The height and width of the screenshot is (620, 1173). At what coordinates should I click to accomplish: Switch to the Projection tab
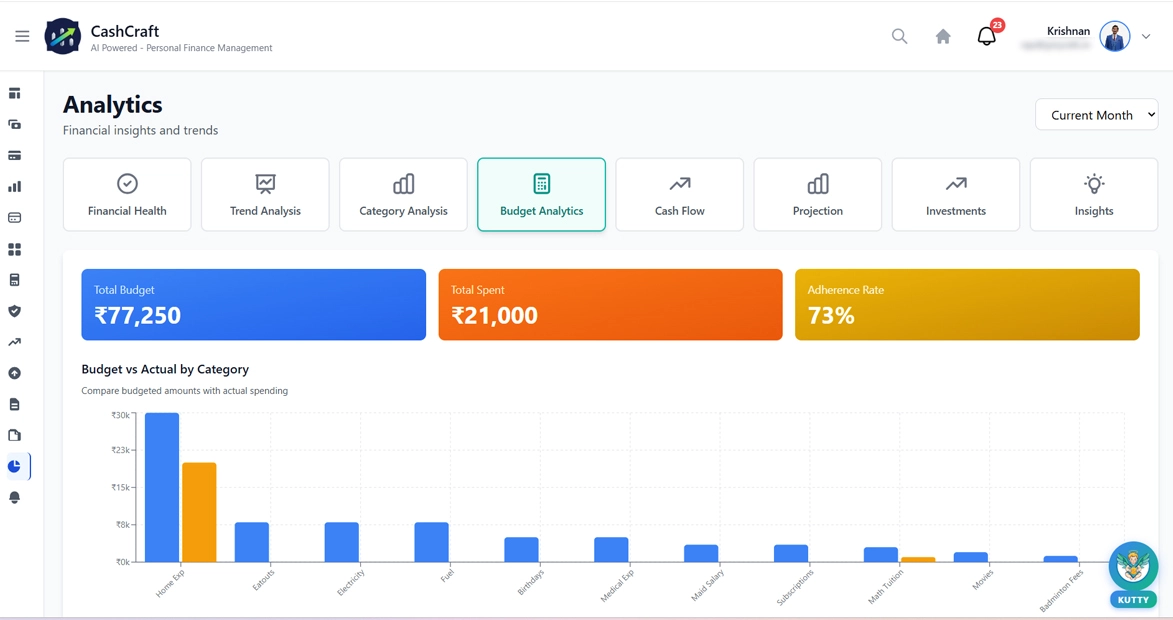(x=818, y=194)
